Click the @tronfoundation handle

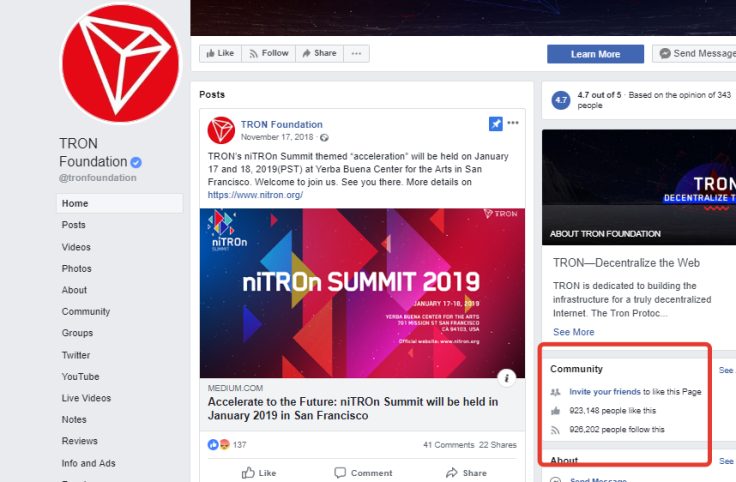pyautogui.click(x=98, y=178)
